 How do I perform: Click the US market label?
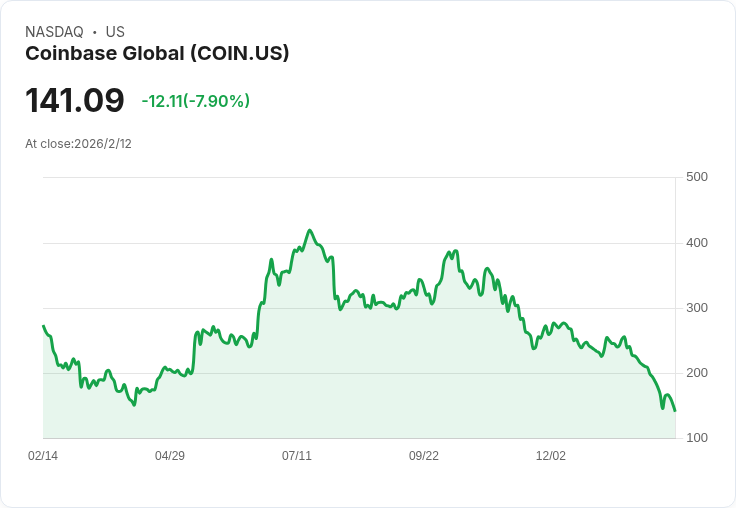point(115,32)
